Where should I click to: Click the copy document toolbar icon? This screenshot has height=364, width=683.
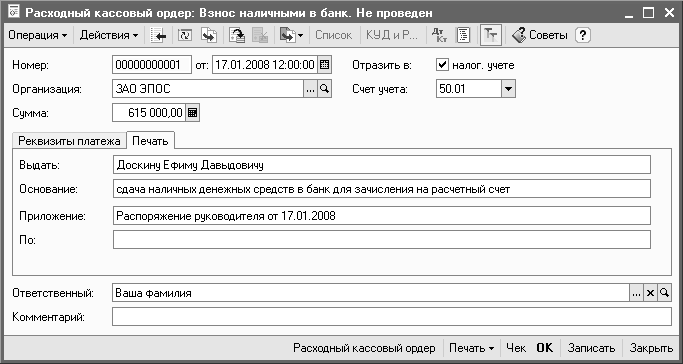pos(210,36)
